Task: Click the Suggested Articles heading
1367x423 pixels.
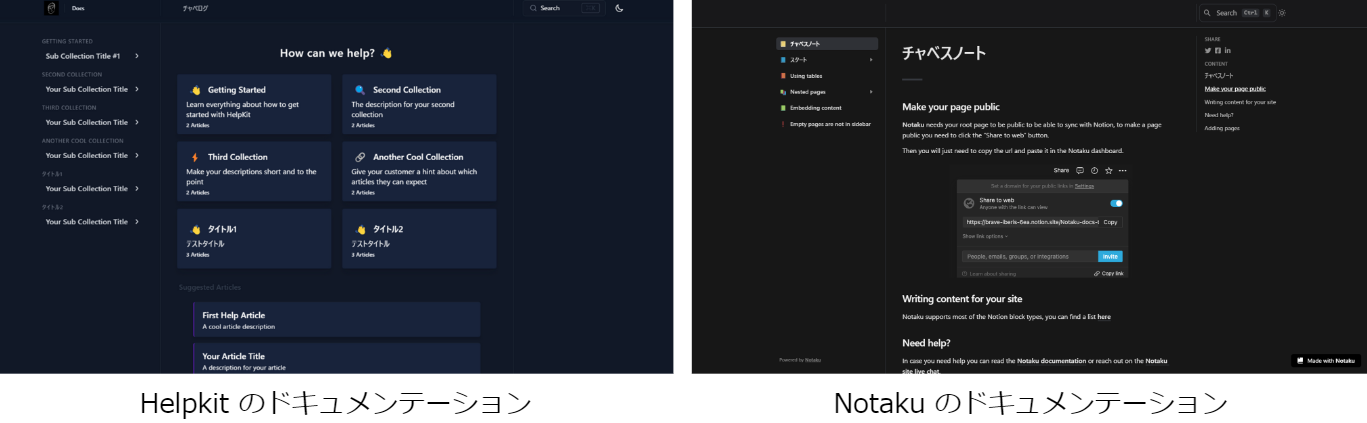Action: pos(209,287)
